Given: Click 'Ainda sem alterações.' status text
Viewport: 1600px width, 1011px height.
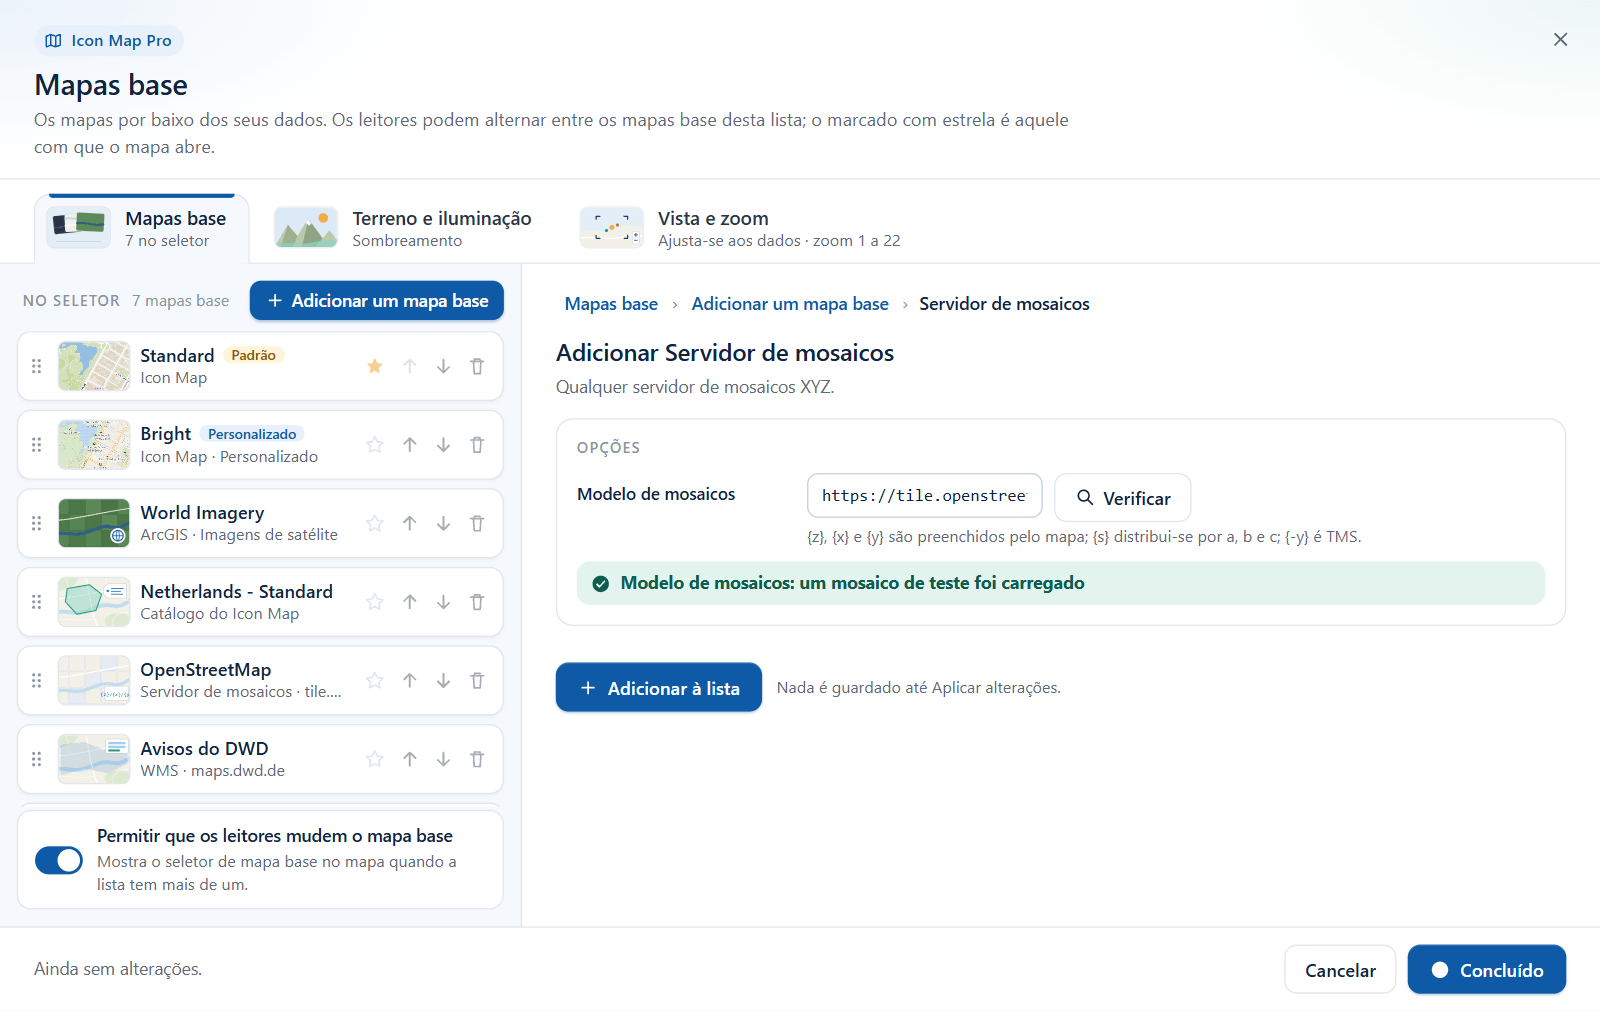Looking at the screenshot, I should tap(118, 969).
